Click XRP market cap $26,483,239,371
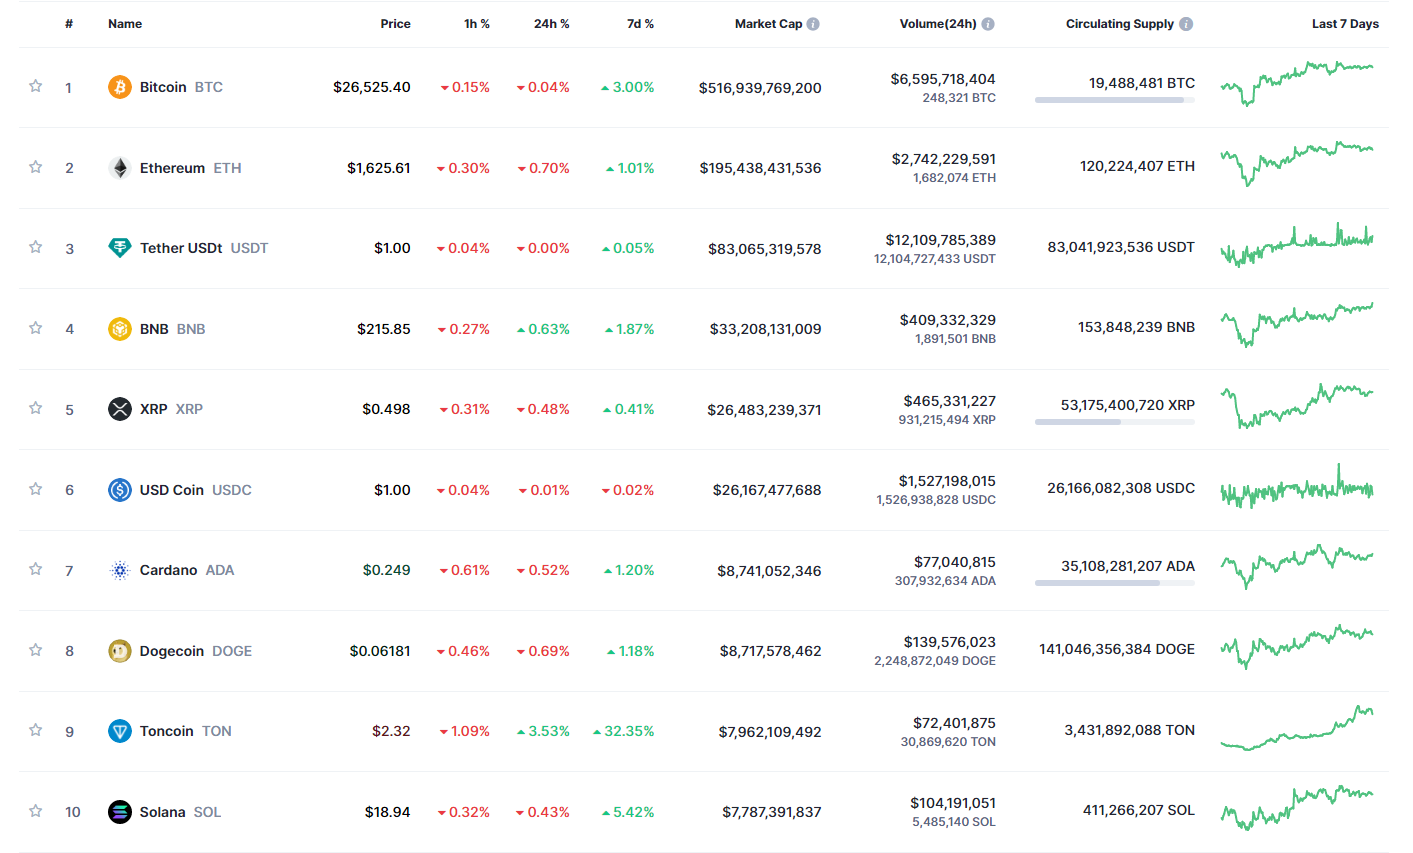 pos(764,410)
